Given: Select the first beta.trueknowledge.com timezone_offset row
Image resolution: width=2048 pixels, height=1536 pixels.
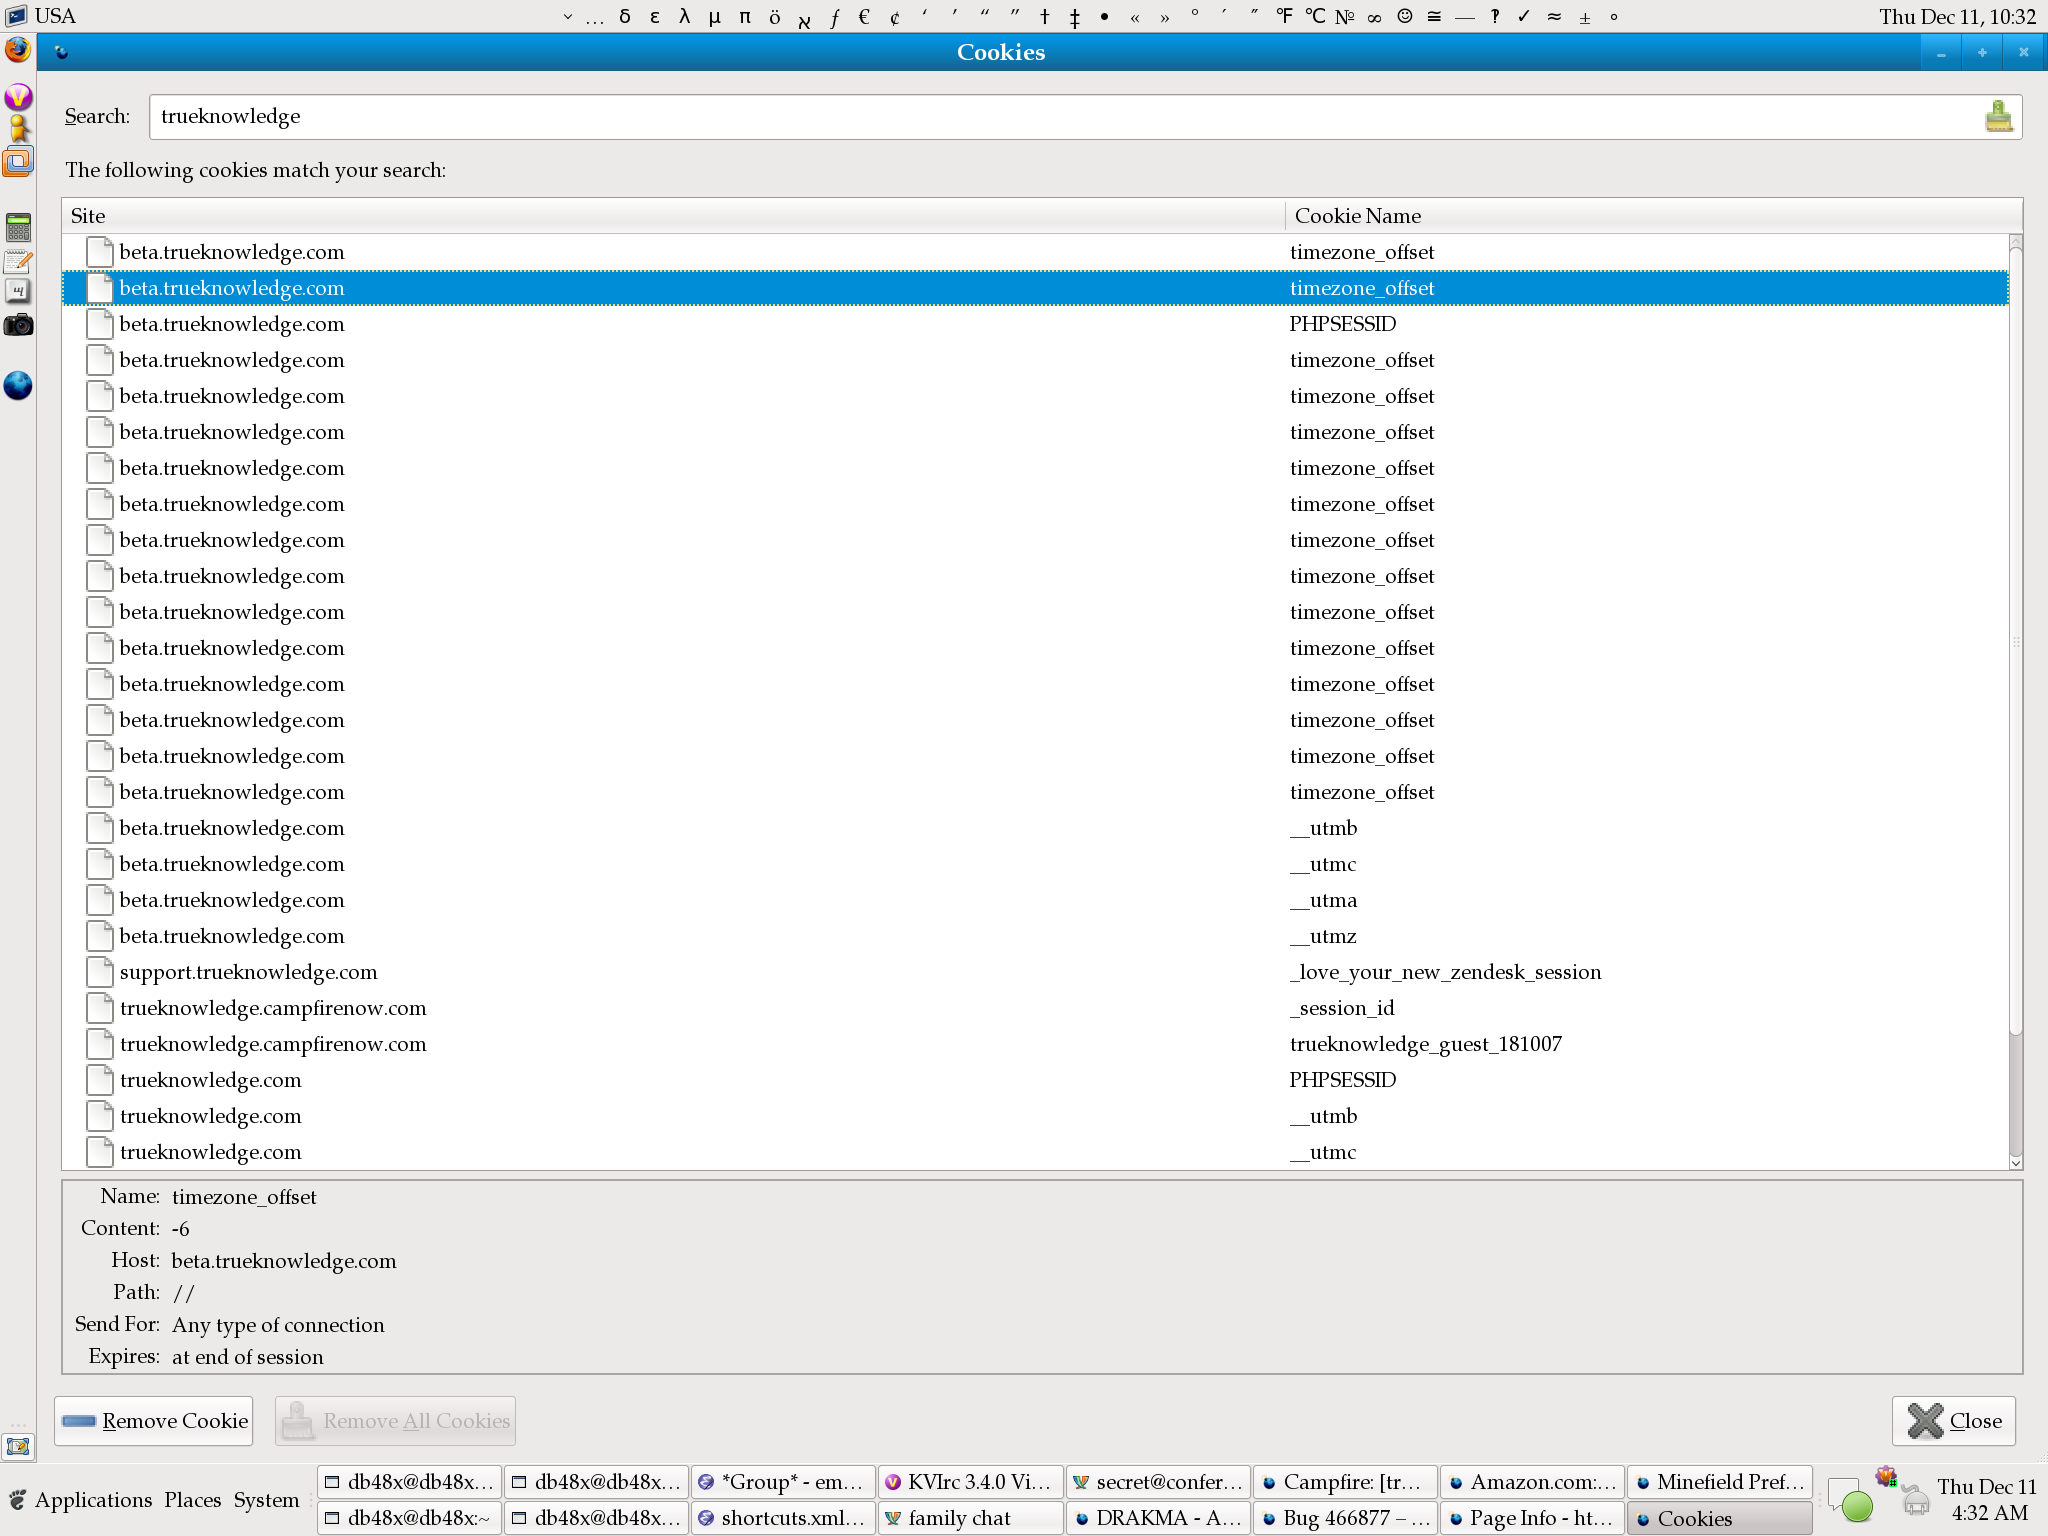Looking at the screenshot, I should pyautogui.click(x=1035, y=252).
